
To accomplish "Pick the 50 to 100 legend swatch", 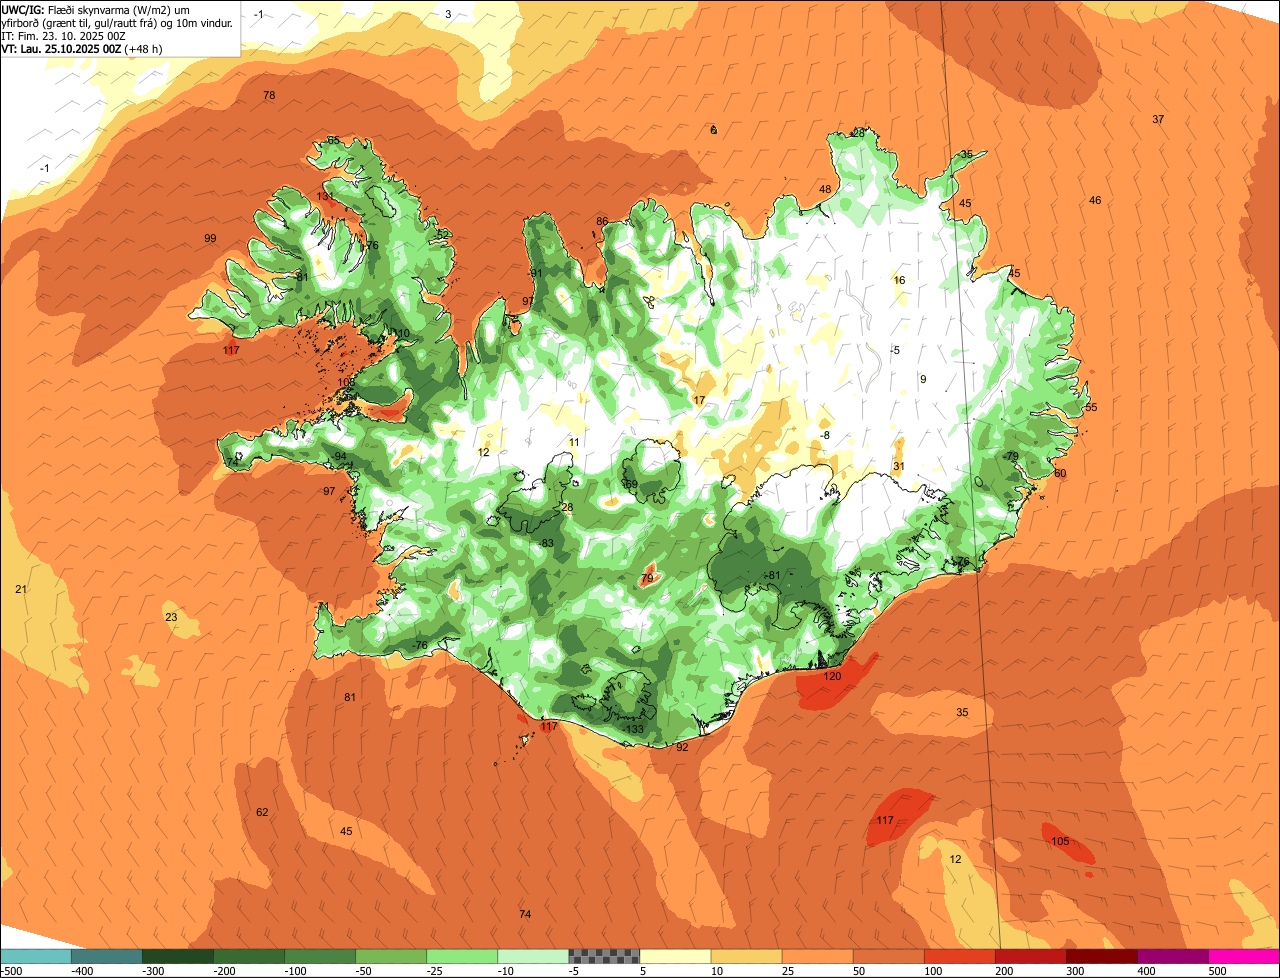I will coord(888,956).
